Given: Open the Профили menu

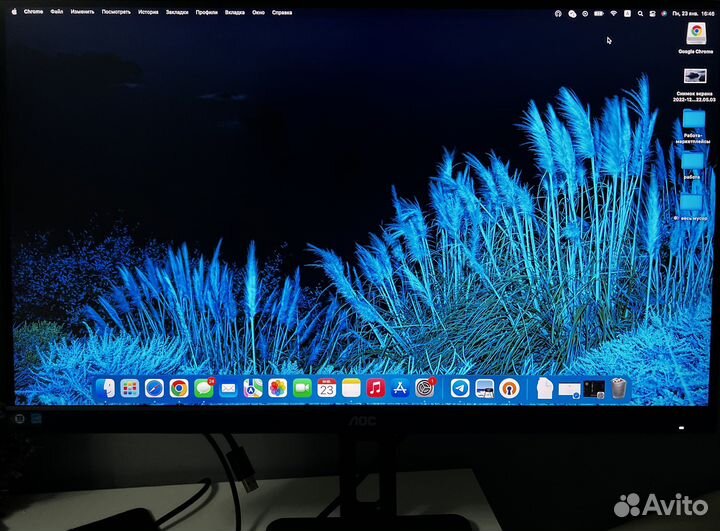Looking at the screenshot, I should [207, 12].
